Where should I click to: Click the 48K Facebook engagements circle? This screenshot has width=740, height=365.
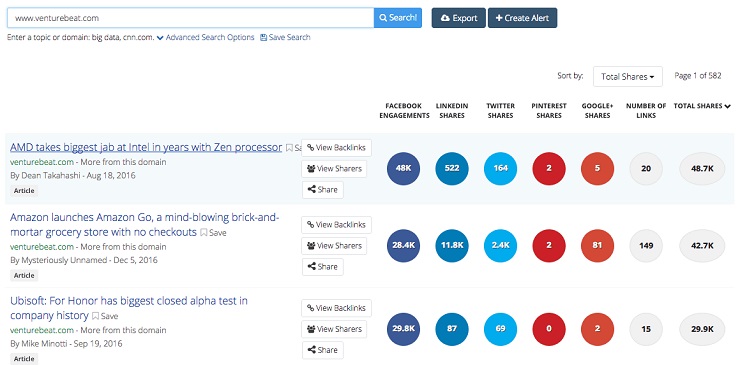(403, 169)
